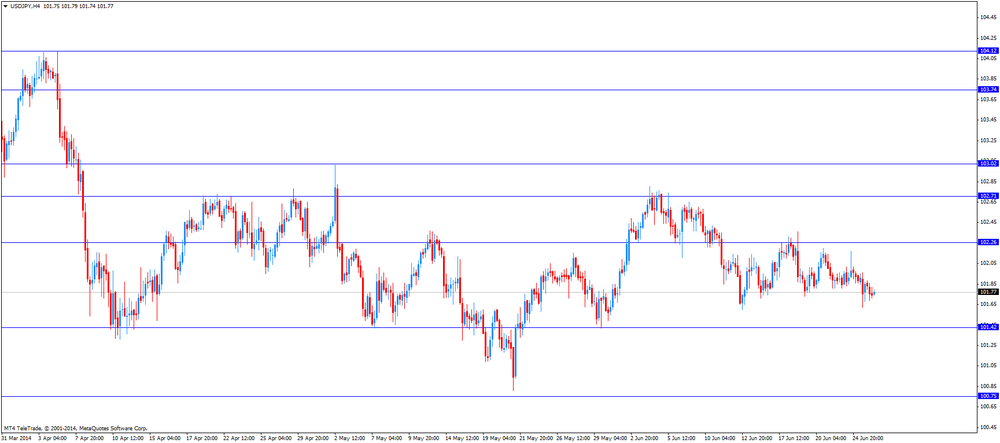The height and width of the screenshot is (443, 1000).
Task: Click the 2 Jun 20:00 time label
Action: click(645, 439)
